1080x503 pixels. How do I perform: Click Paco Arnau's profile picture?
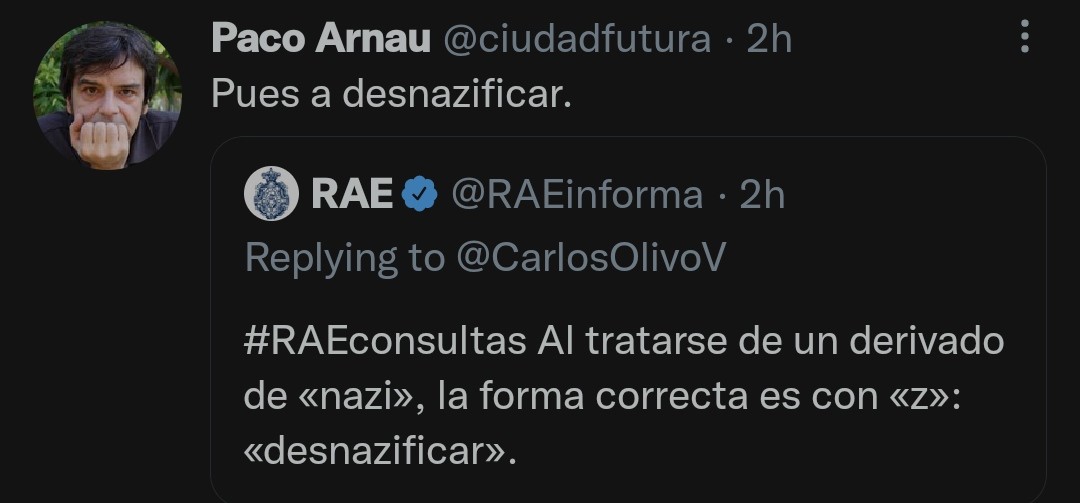(107, 96)
